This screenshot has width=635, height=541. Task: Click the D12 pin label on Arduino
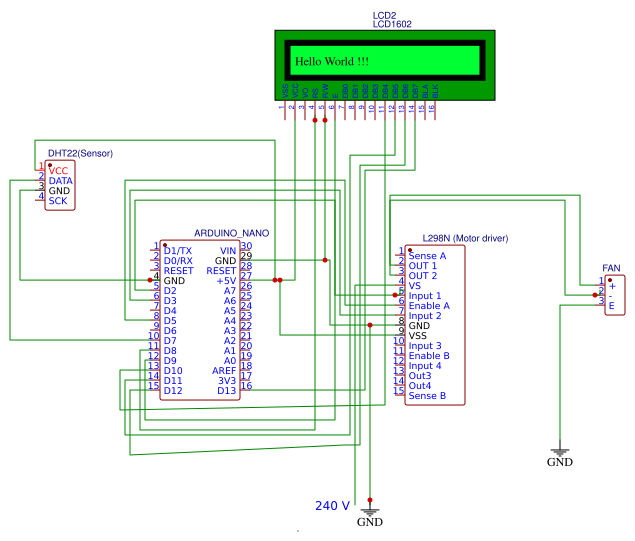click(173, 391)
